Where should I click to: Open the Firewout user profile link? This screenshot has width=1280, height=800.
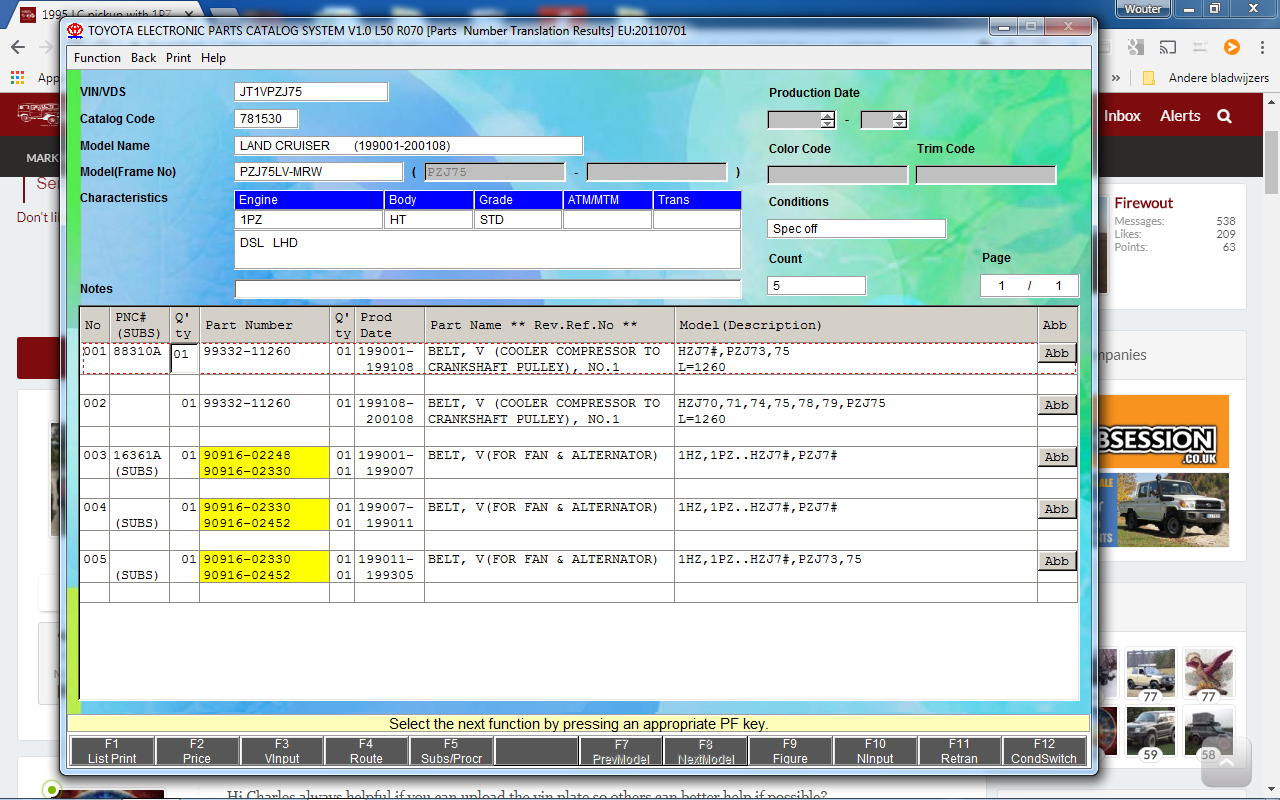pos(1144,203)
